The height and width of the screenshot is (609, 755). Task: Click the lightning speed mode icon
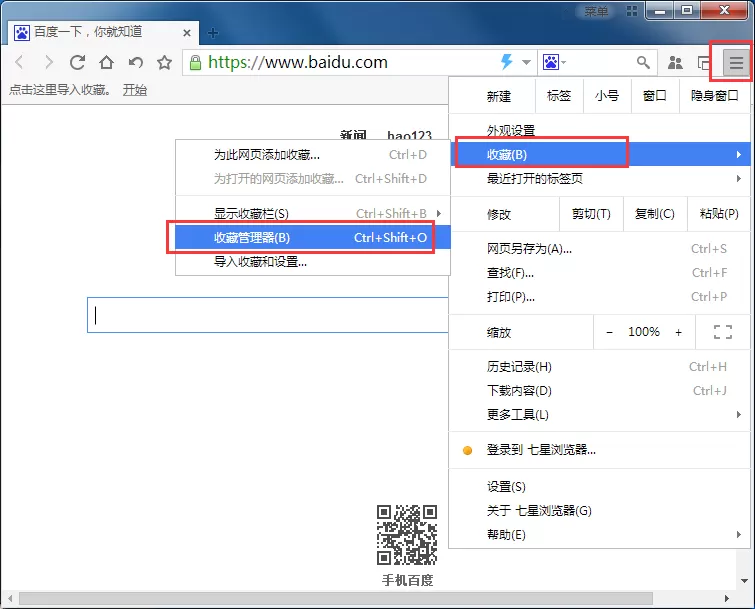click(507, 62)
